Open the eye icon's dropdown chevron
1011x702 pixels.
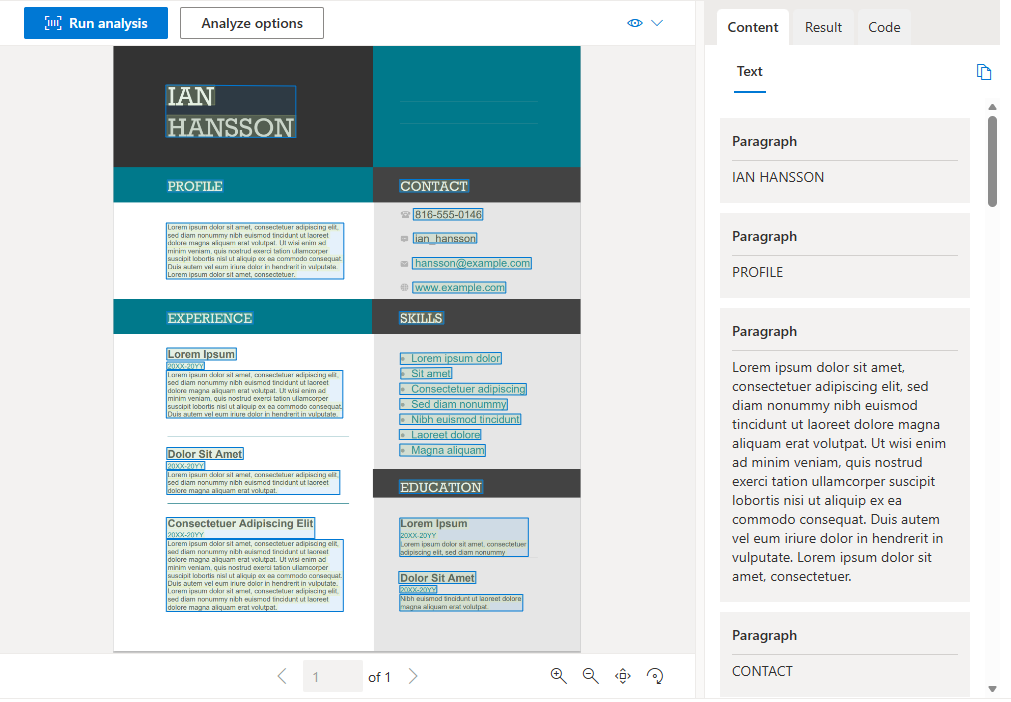[656, 21]
